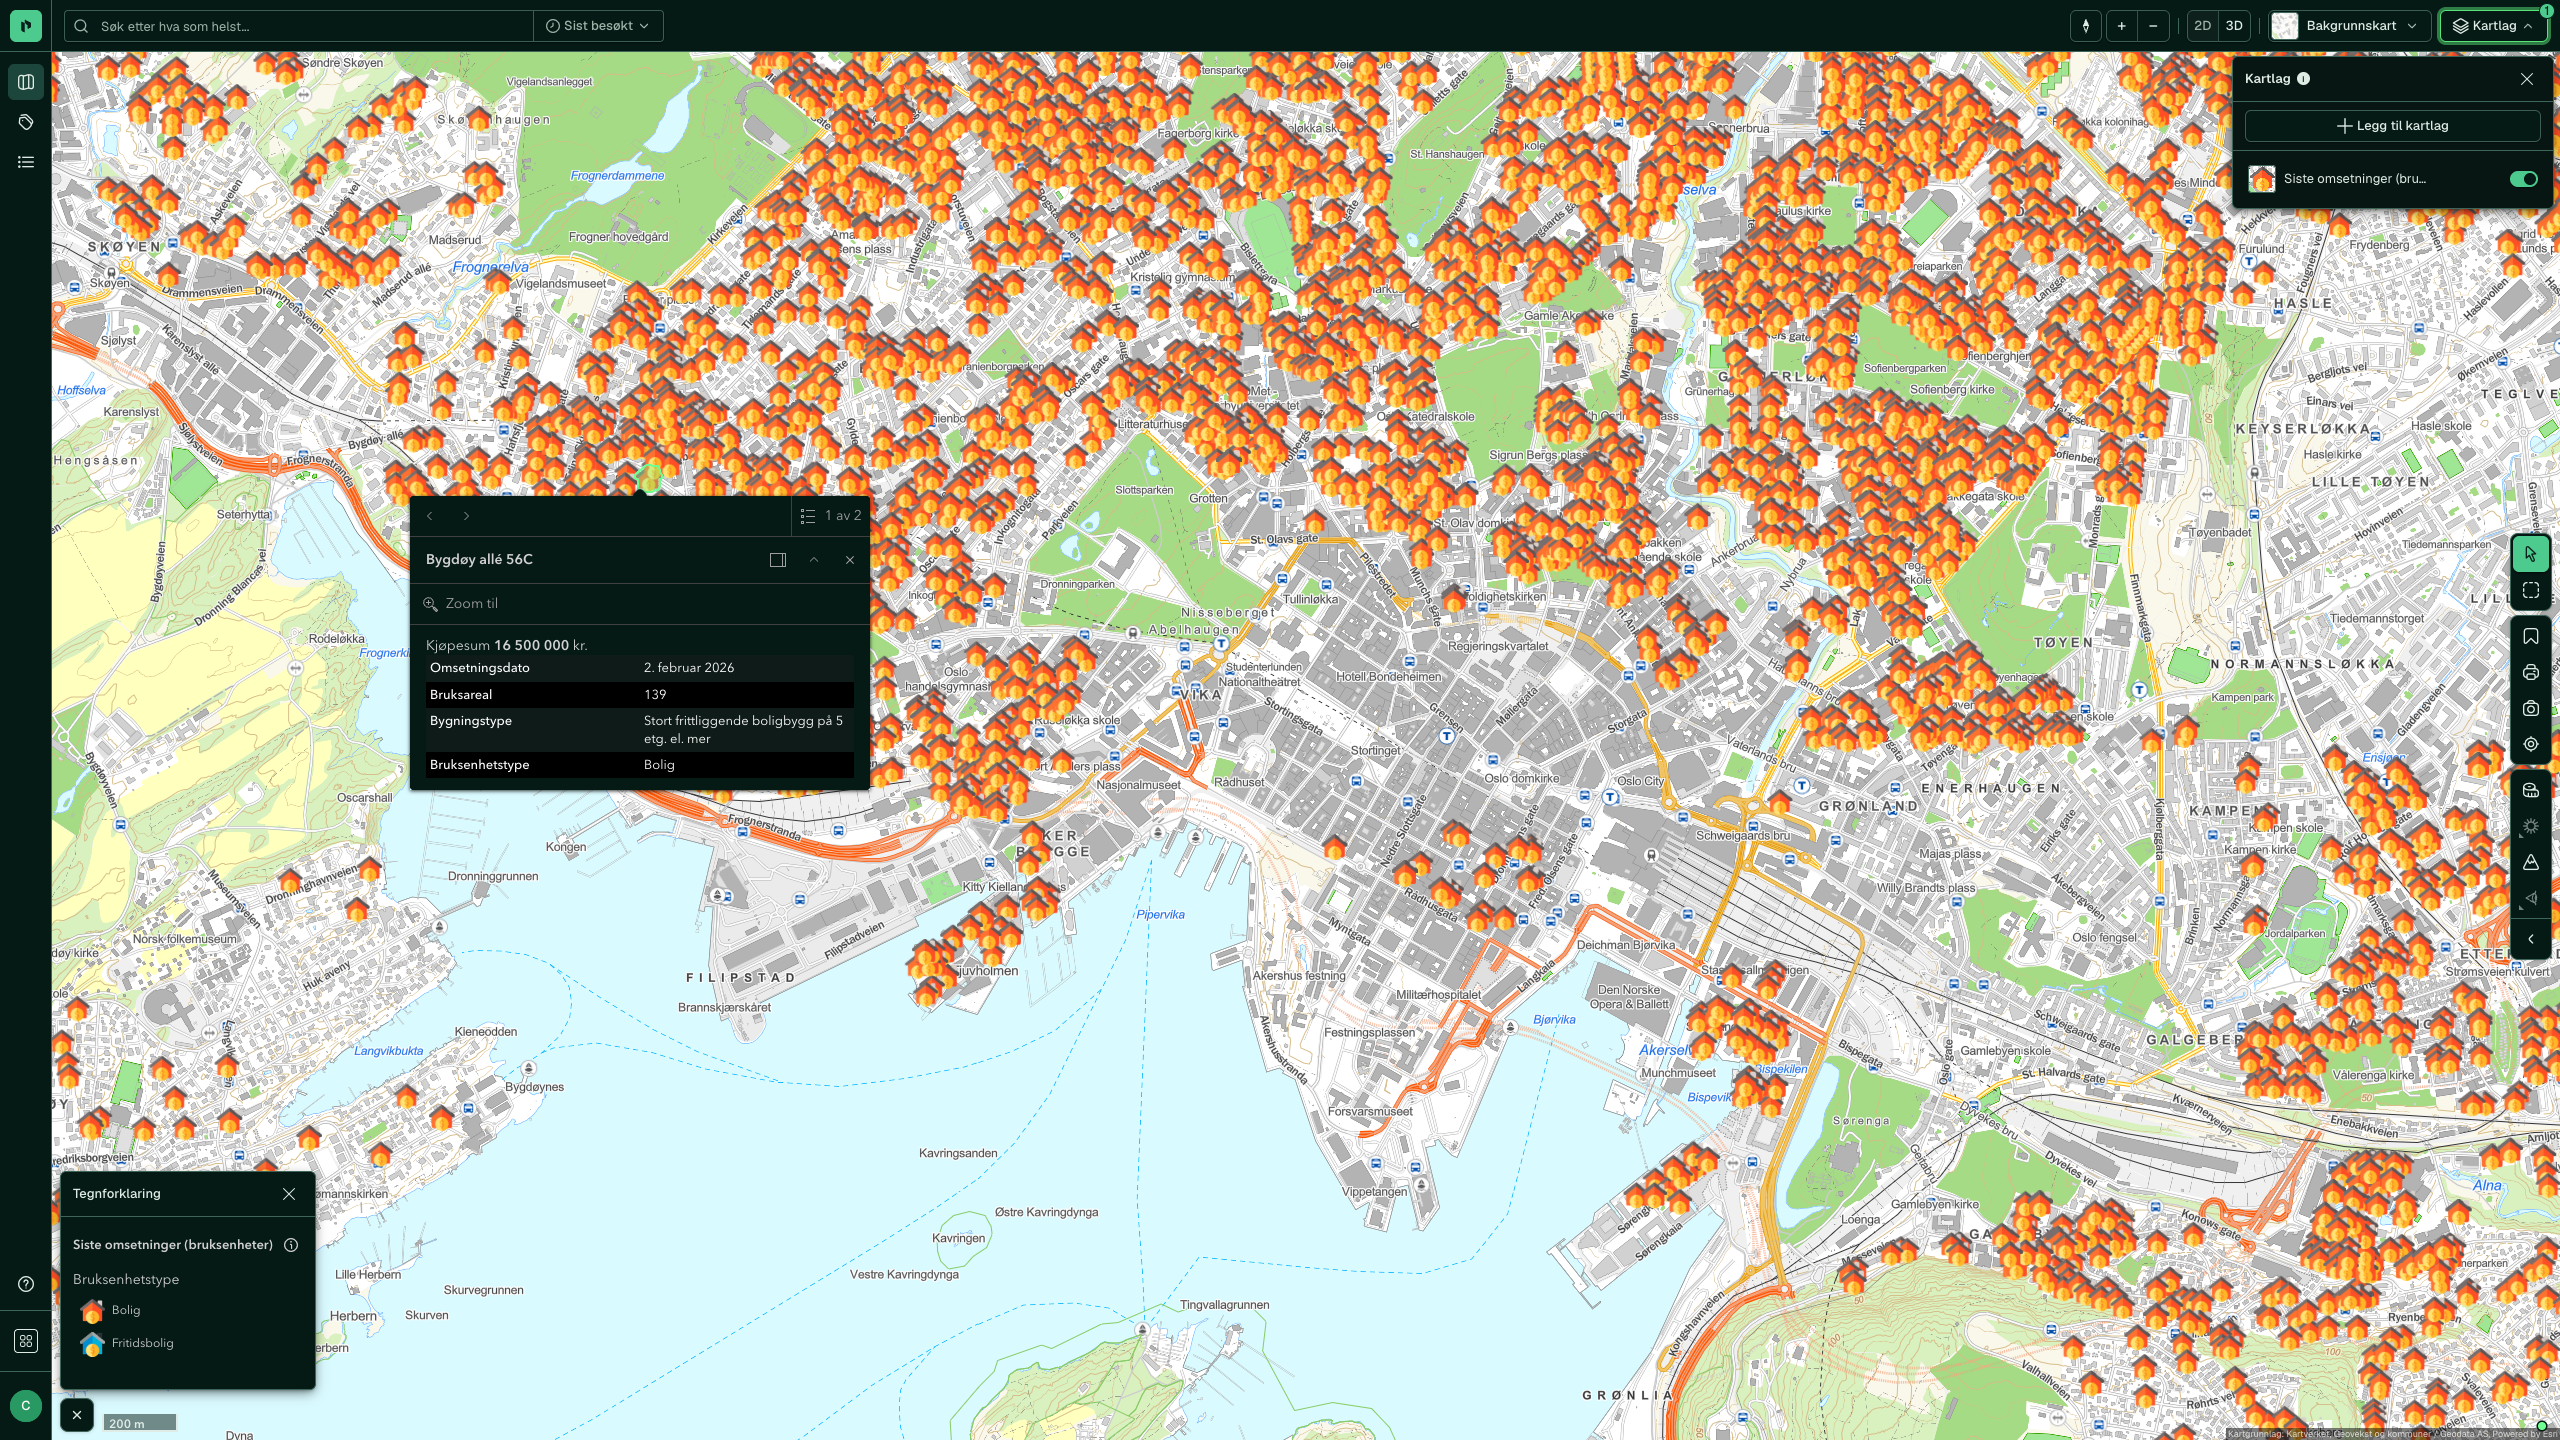Screen dimensions: 2560x1440
Task: Collapse the popup with the up chevron
Action: pyautogui.click(x=814, y=560)
